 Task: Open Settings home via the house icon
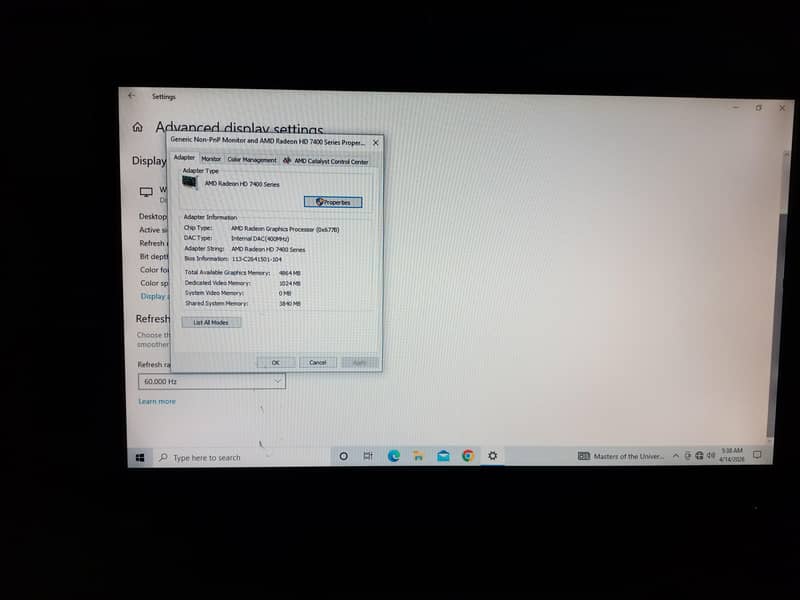[x=138, y=127]
